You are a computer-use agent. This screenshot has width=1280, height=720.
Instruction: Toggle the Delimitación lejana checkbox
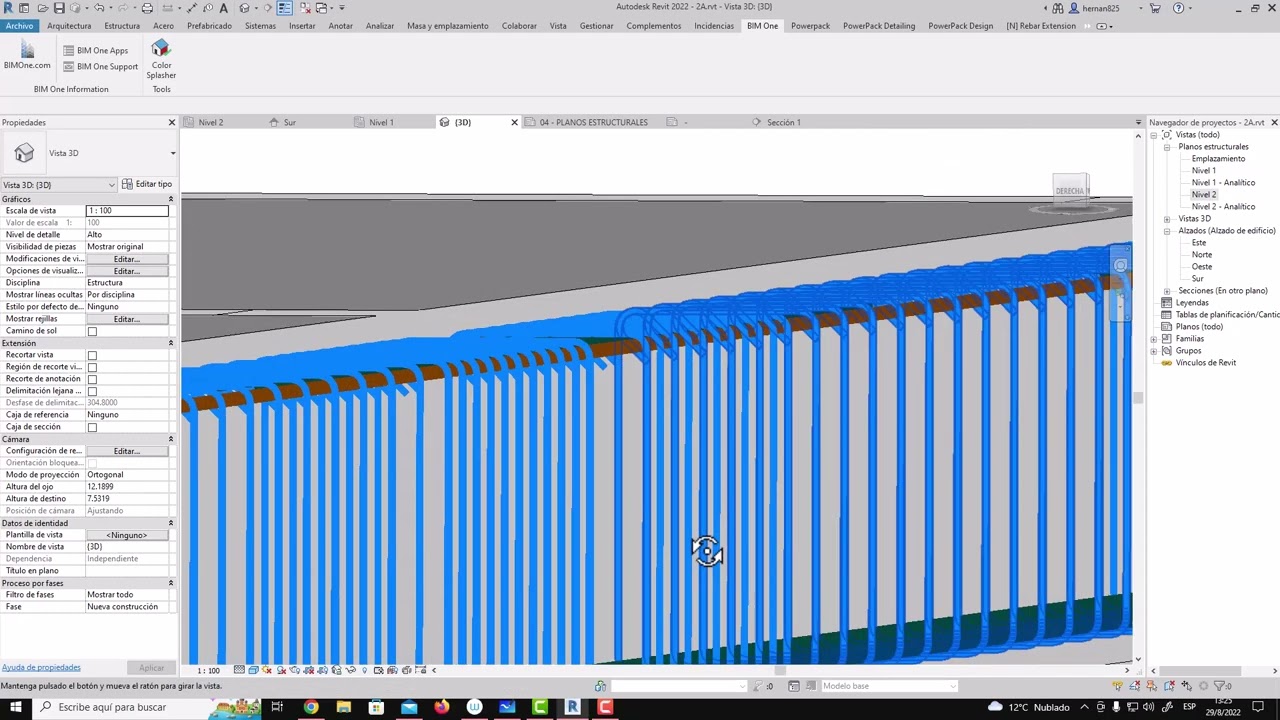92,391
